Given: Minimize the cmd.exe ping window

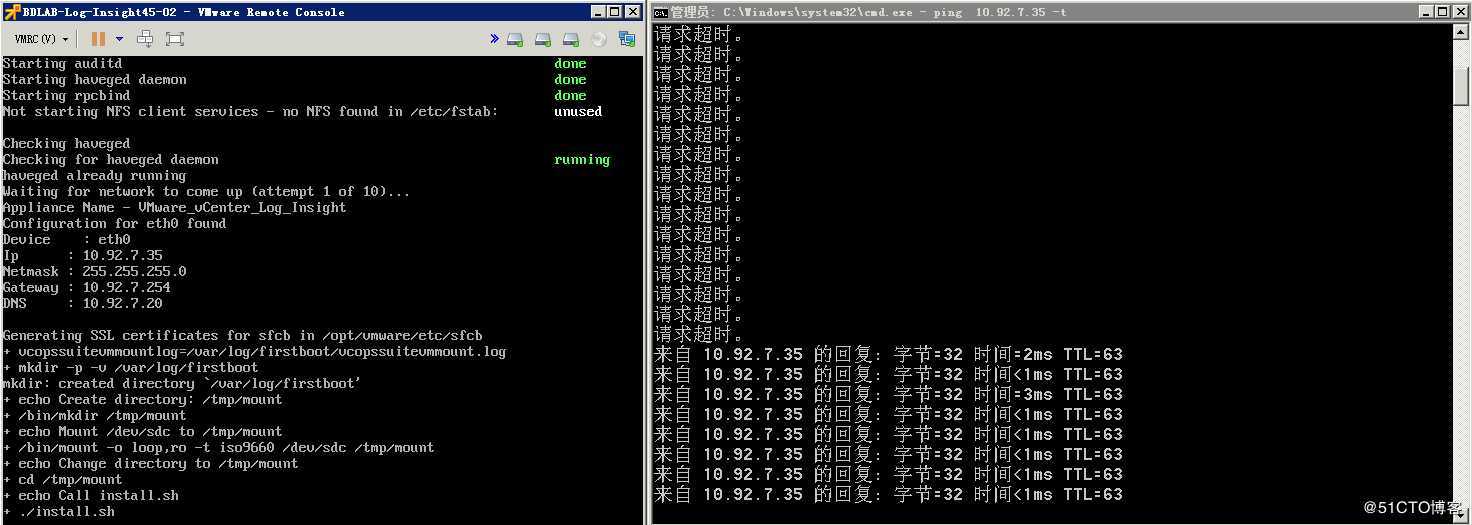Looking at the screenshot, I should pos(1424,12).
